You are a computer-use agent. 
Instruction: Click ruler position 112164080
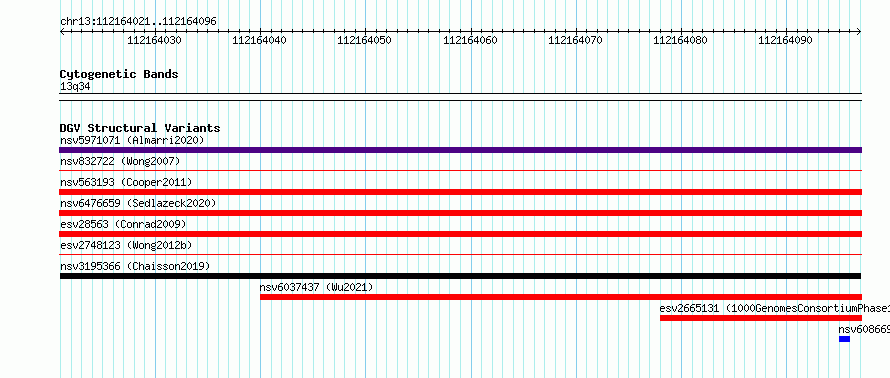coord(681,40)
